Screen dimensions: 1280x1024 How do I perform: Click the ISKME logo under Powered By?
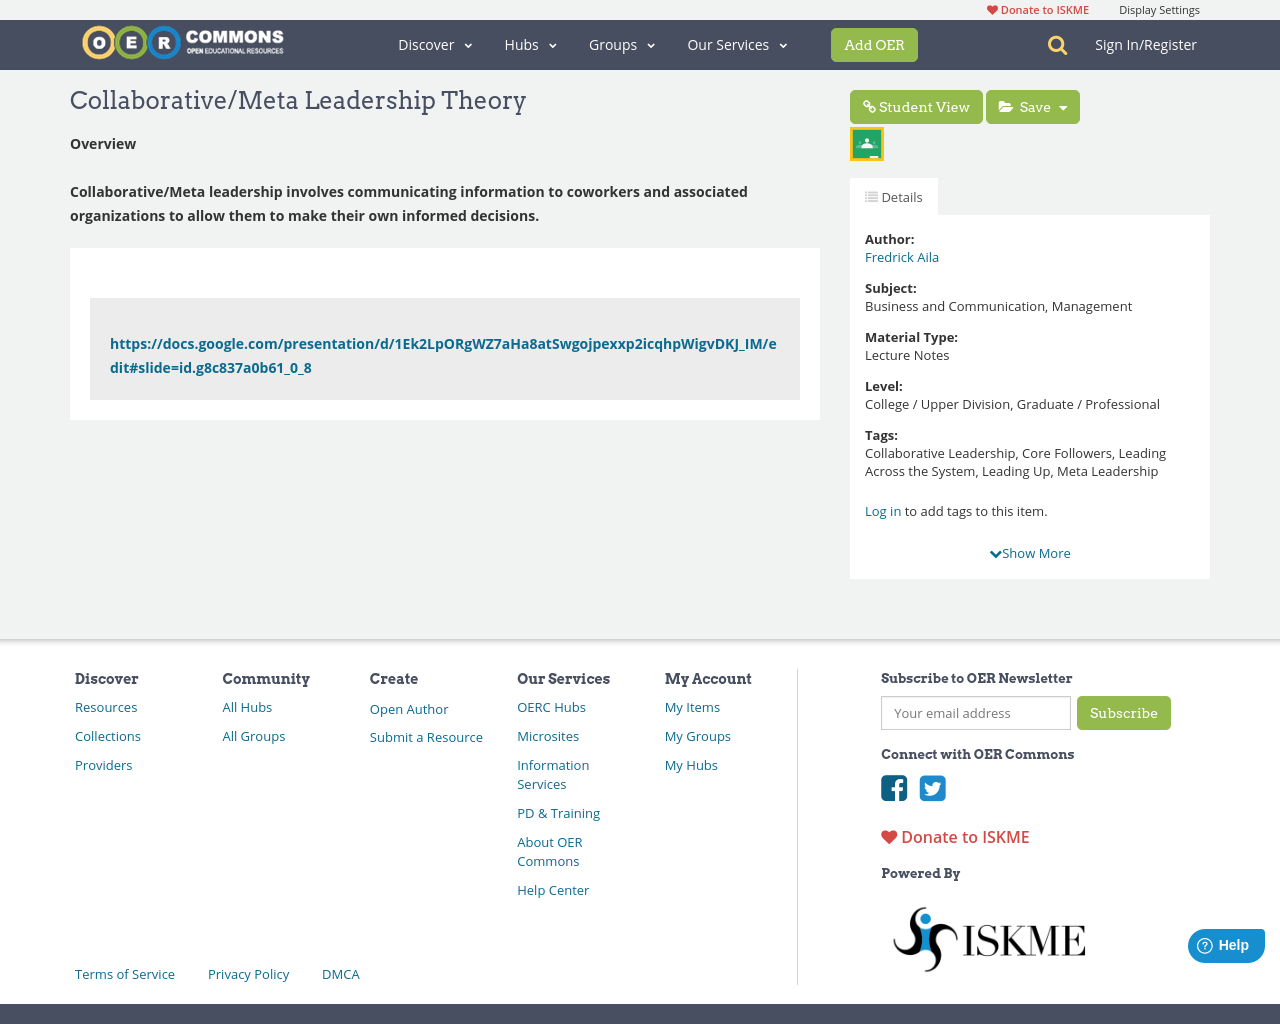[988, 938]
